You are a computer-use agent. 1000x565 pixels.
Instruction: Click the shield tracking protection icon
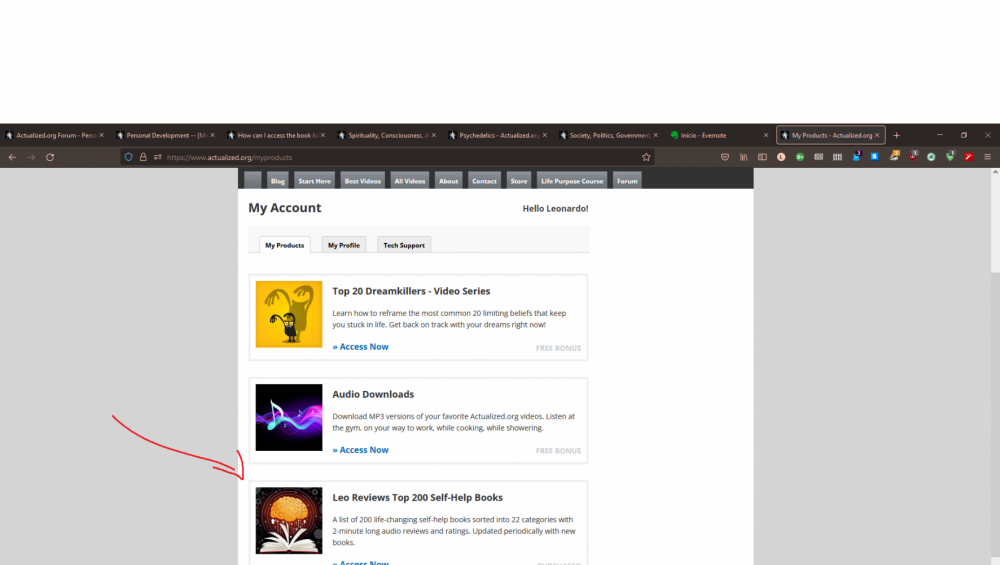click(x=129, y=157)
